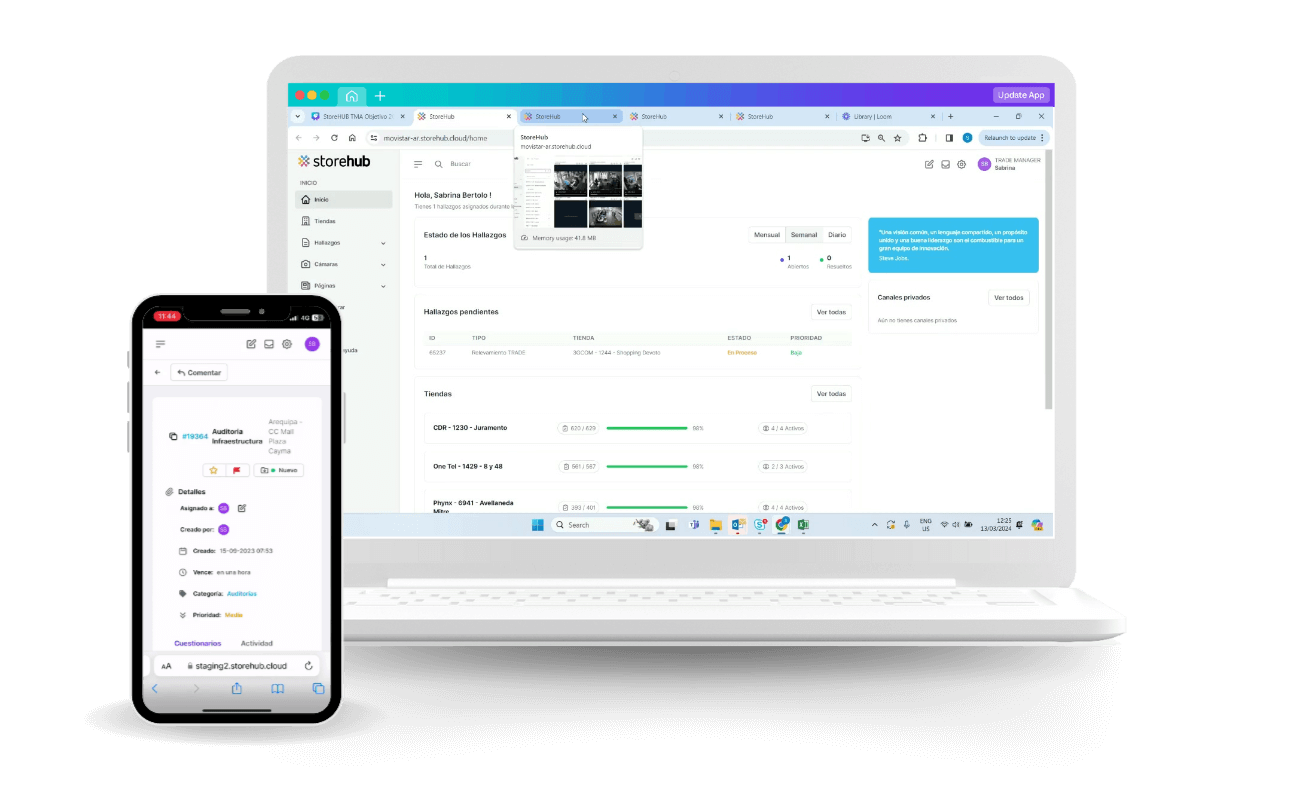Click Ver todas for Hallazgos pendientes
Image resolution: width=1300 pixels, height=800 pixels.
pyautogui.click(x=832, y=312)
